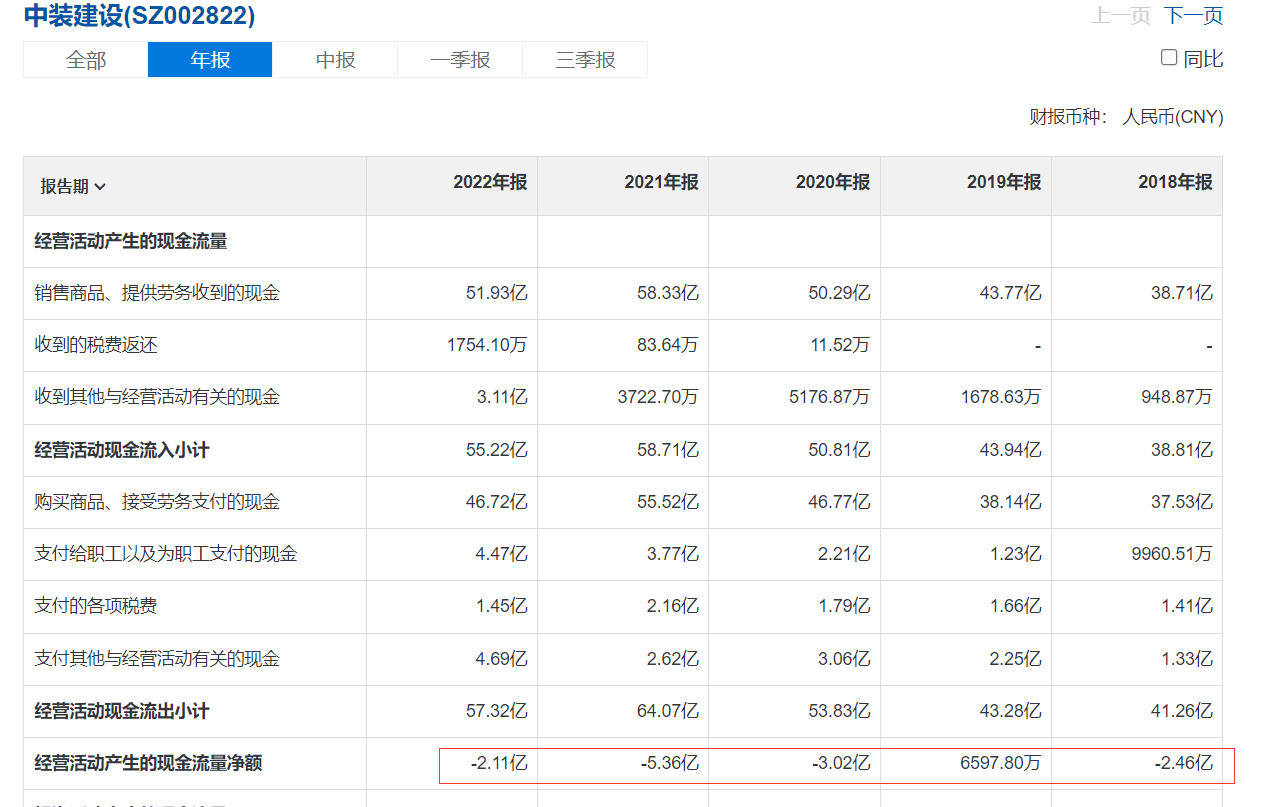Open the 中装建设(SZ002822) stock title

139,16
